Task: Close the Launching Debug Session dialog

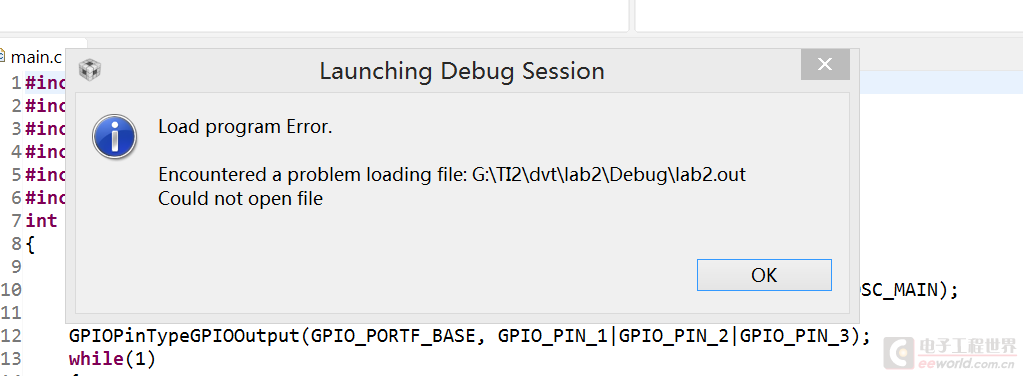Action: pos(825,65)
